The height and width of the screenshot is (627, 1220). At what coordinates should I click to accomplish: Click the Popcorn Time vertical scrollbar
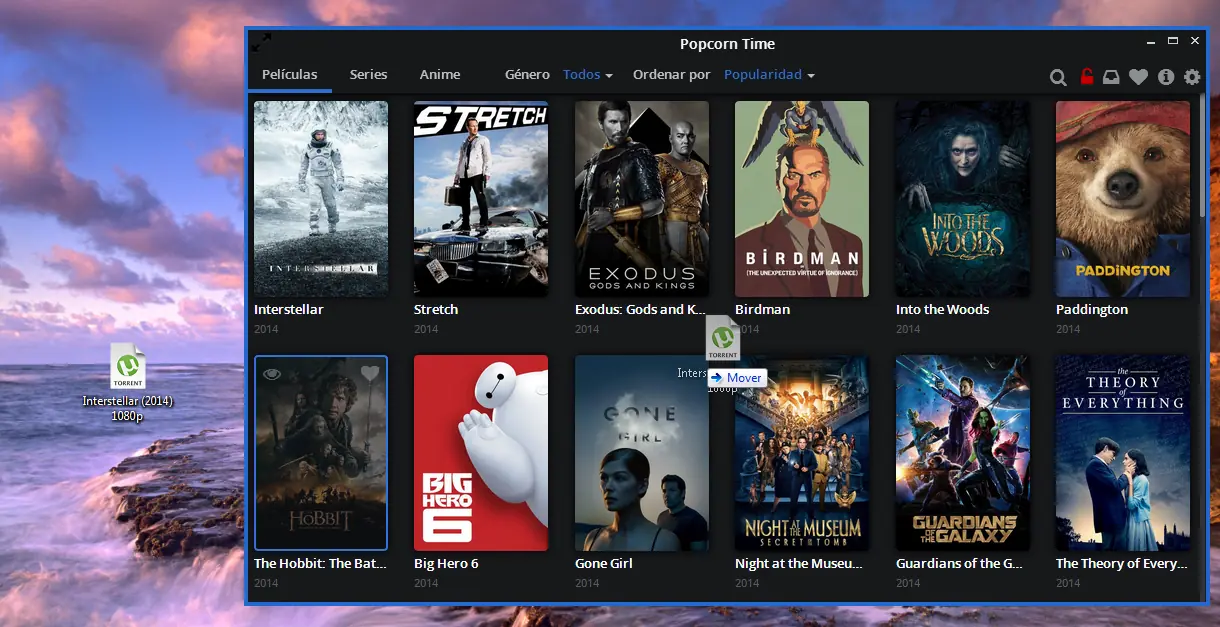(1202, 155)
